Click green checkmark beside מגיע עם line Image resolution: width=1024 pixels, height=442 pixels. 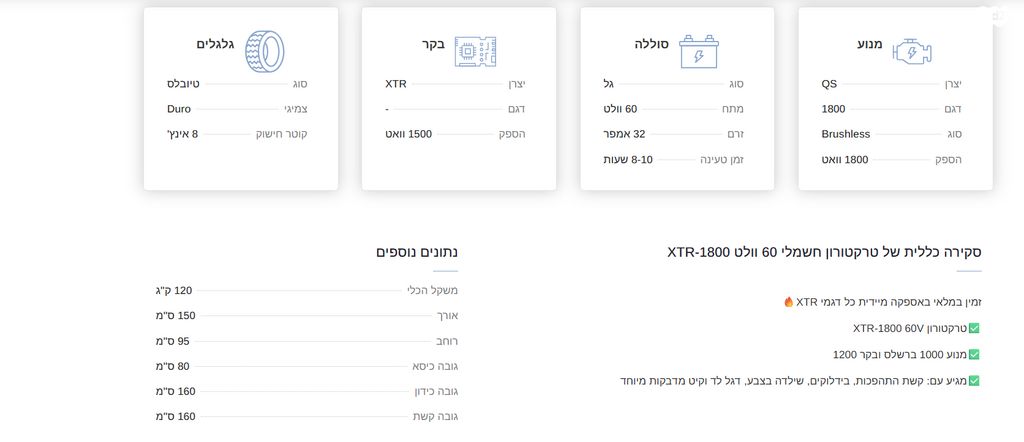point(974,381)
